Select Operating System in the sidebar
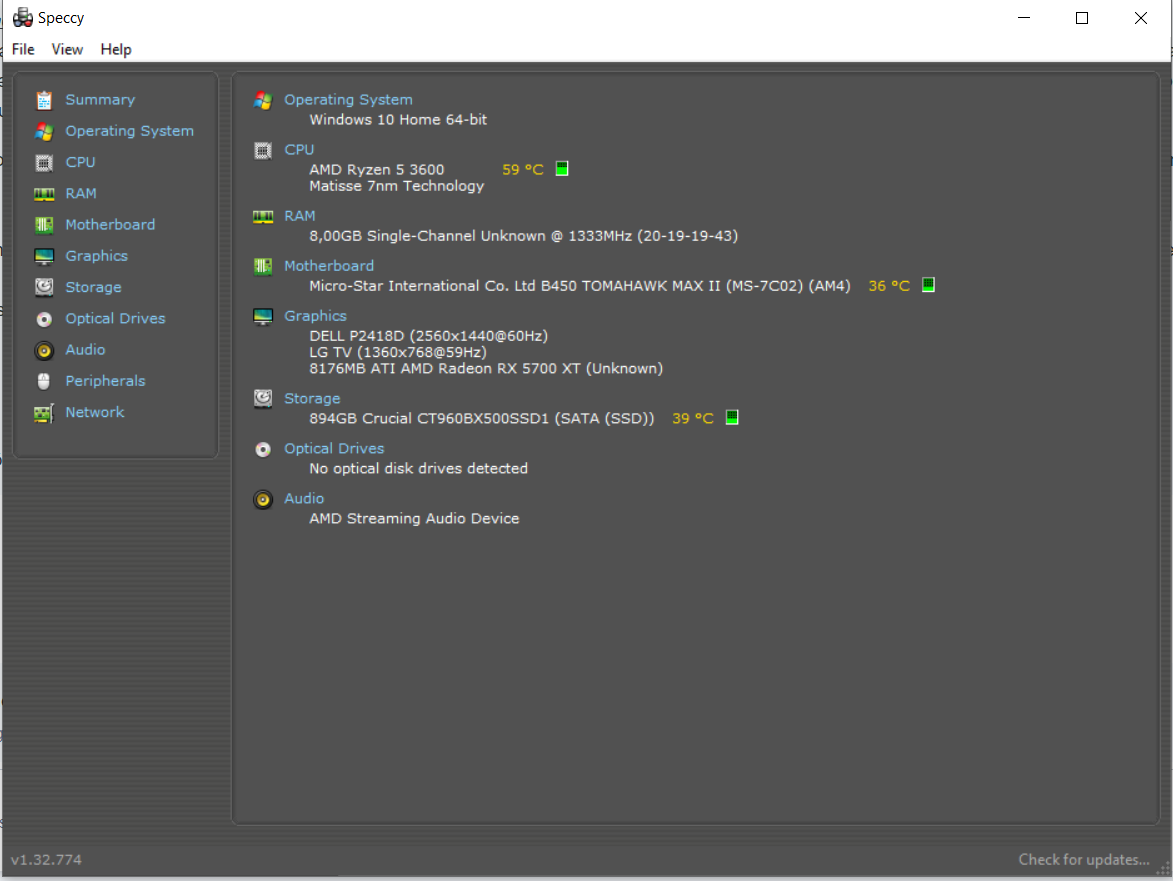 pos(129,131)
